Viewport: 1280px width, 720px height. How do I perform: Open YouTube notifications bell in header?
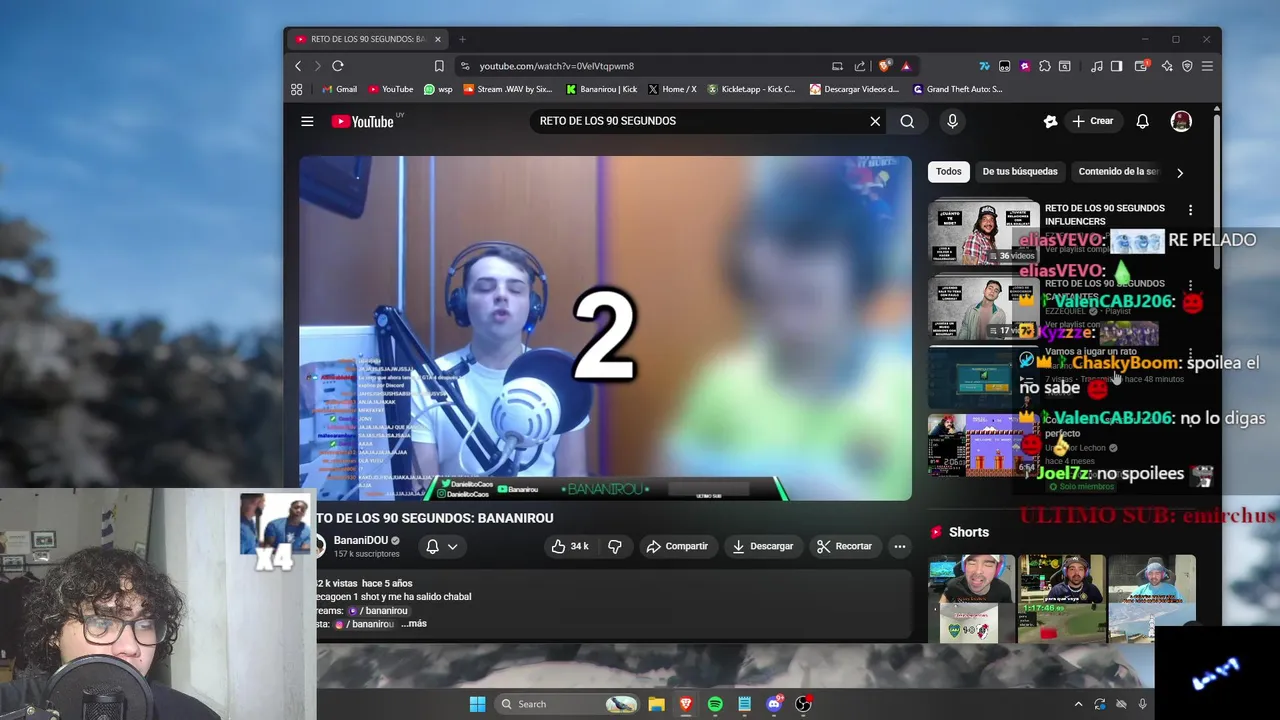pos(1142,121)
